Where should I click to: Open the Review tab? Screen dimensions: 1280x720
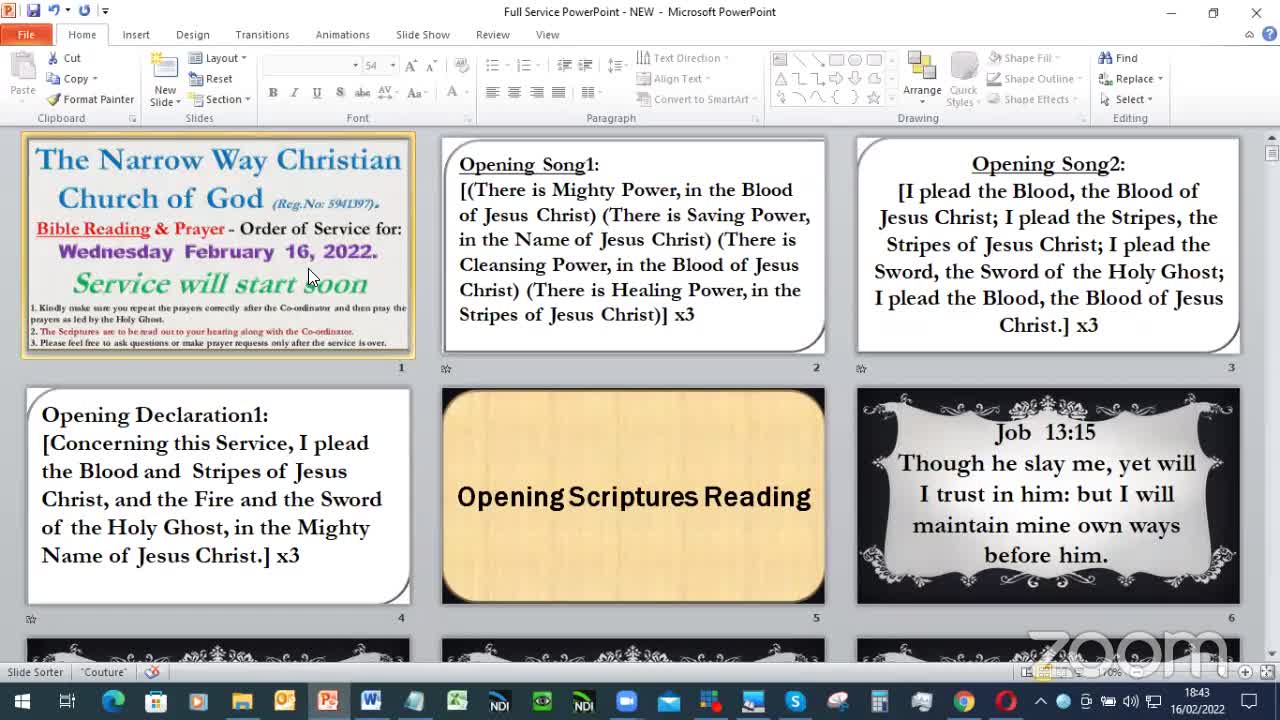click(x=493, y=34)
